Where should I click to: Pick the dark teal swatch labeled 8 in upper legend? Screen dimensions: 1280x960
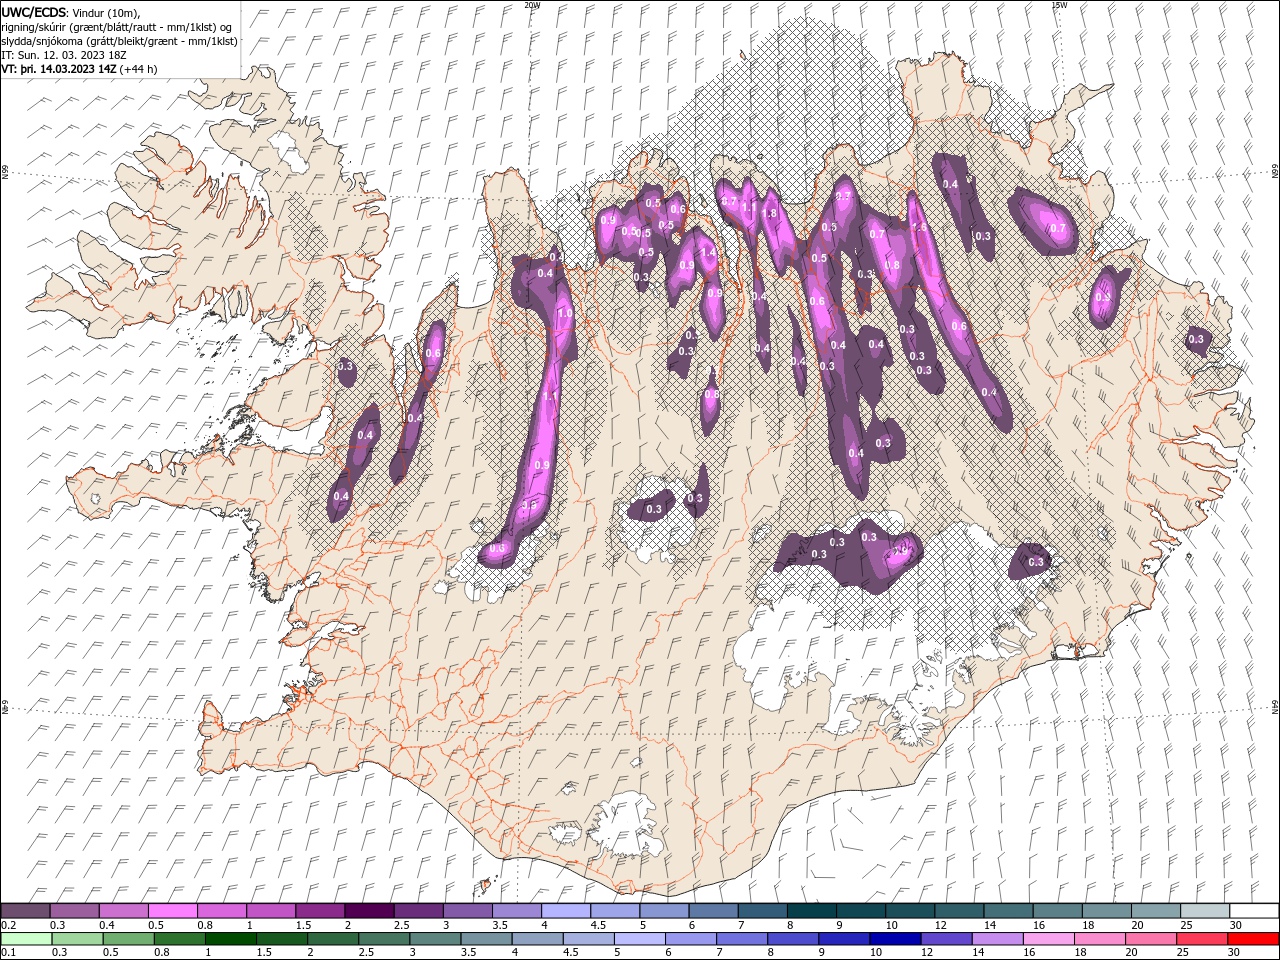pyautogui.click(x=812, y=911)
